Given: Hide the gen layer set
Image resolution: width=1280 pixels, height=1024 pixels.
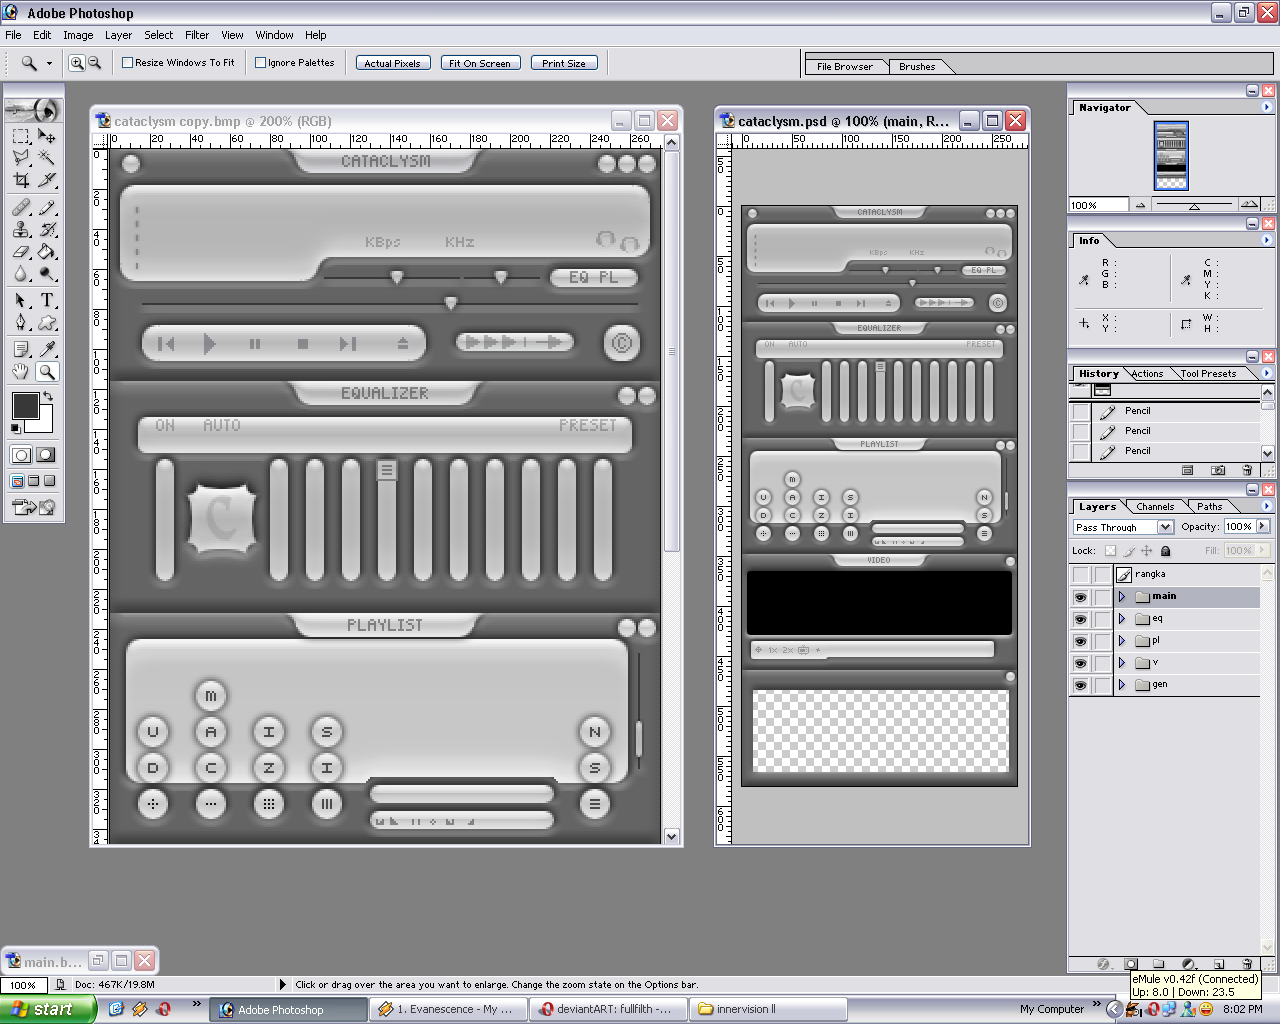Looking at the screenshot, I should 1080,685.
